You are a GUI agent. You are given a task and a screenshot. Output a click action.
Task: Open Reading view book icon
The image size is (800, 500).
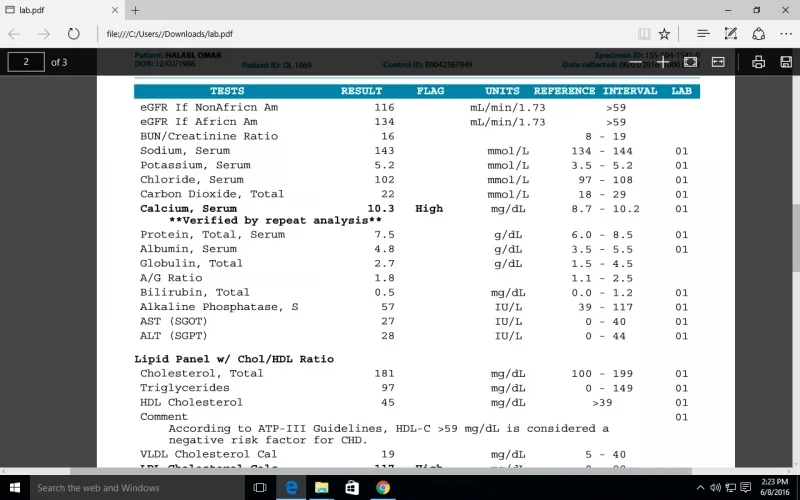point(644,34)
